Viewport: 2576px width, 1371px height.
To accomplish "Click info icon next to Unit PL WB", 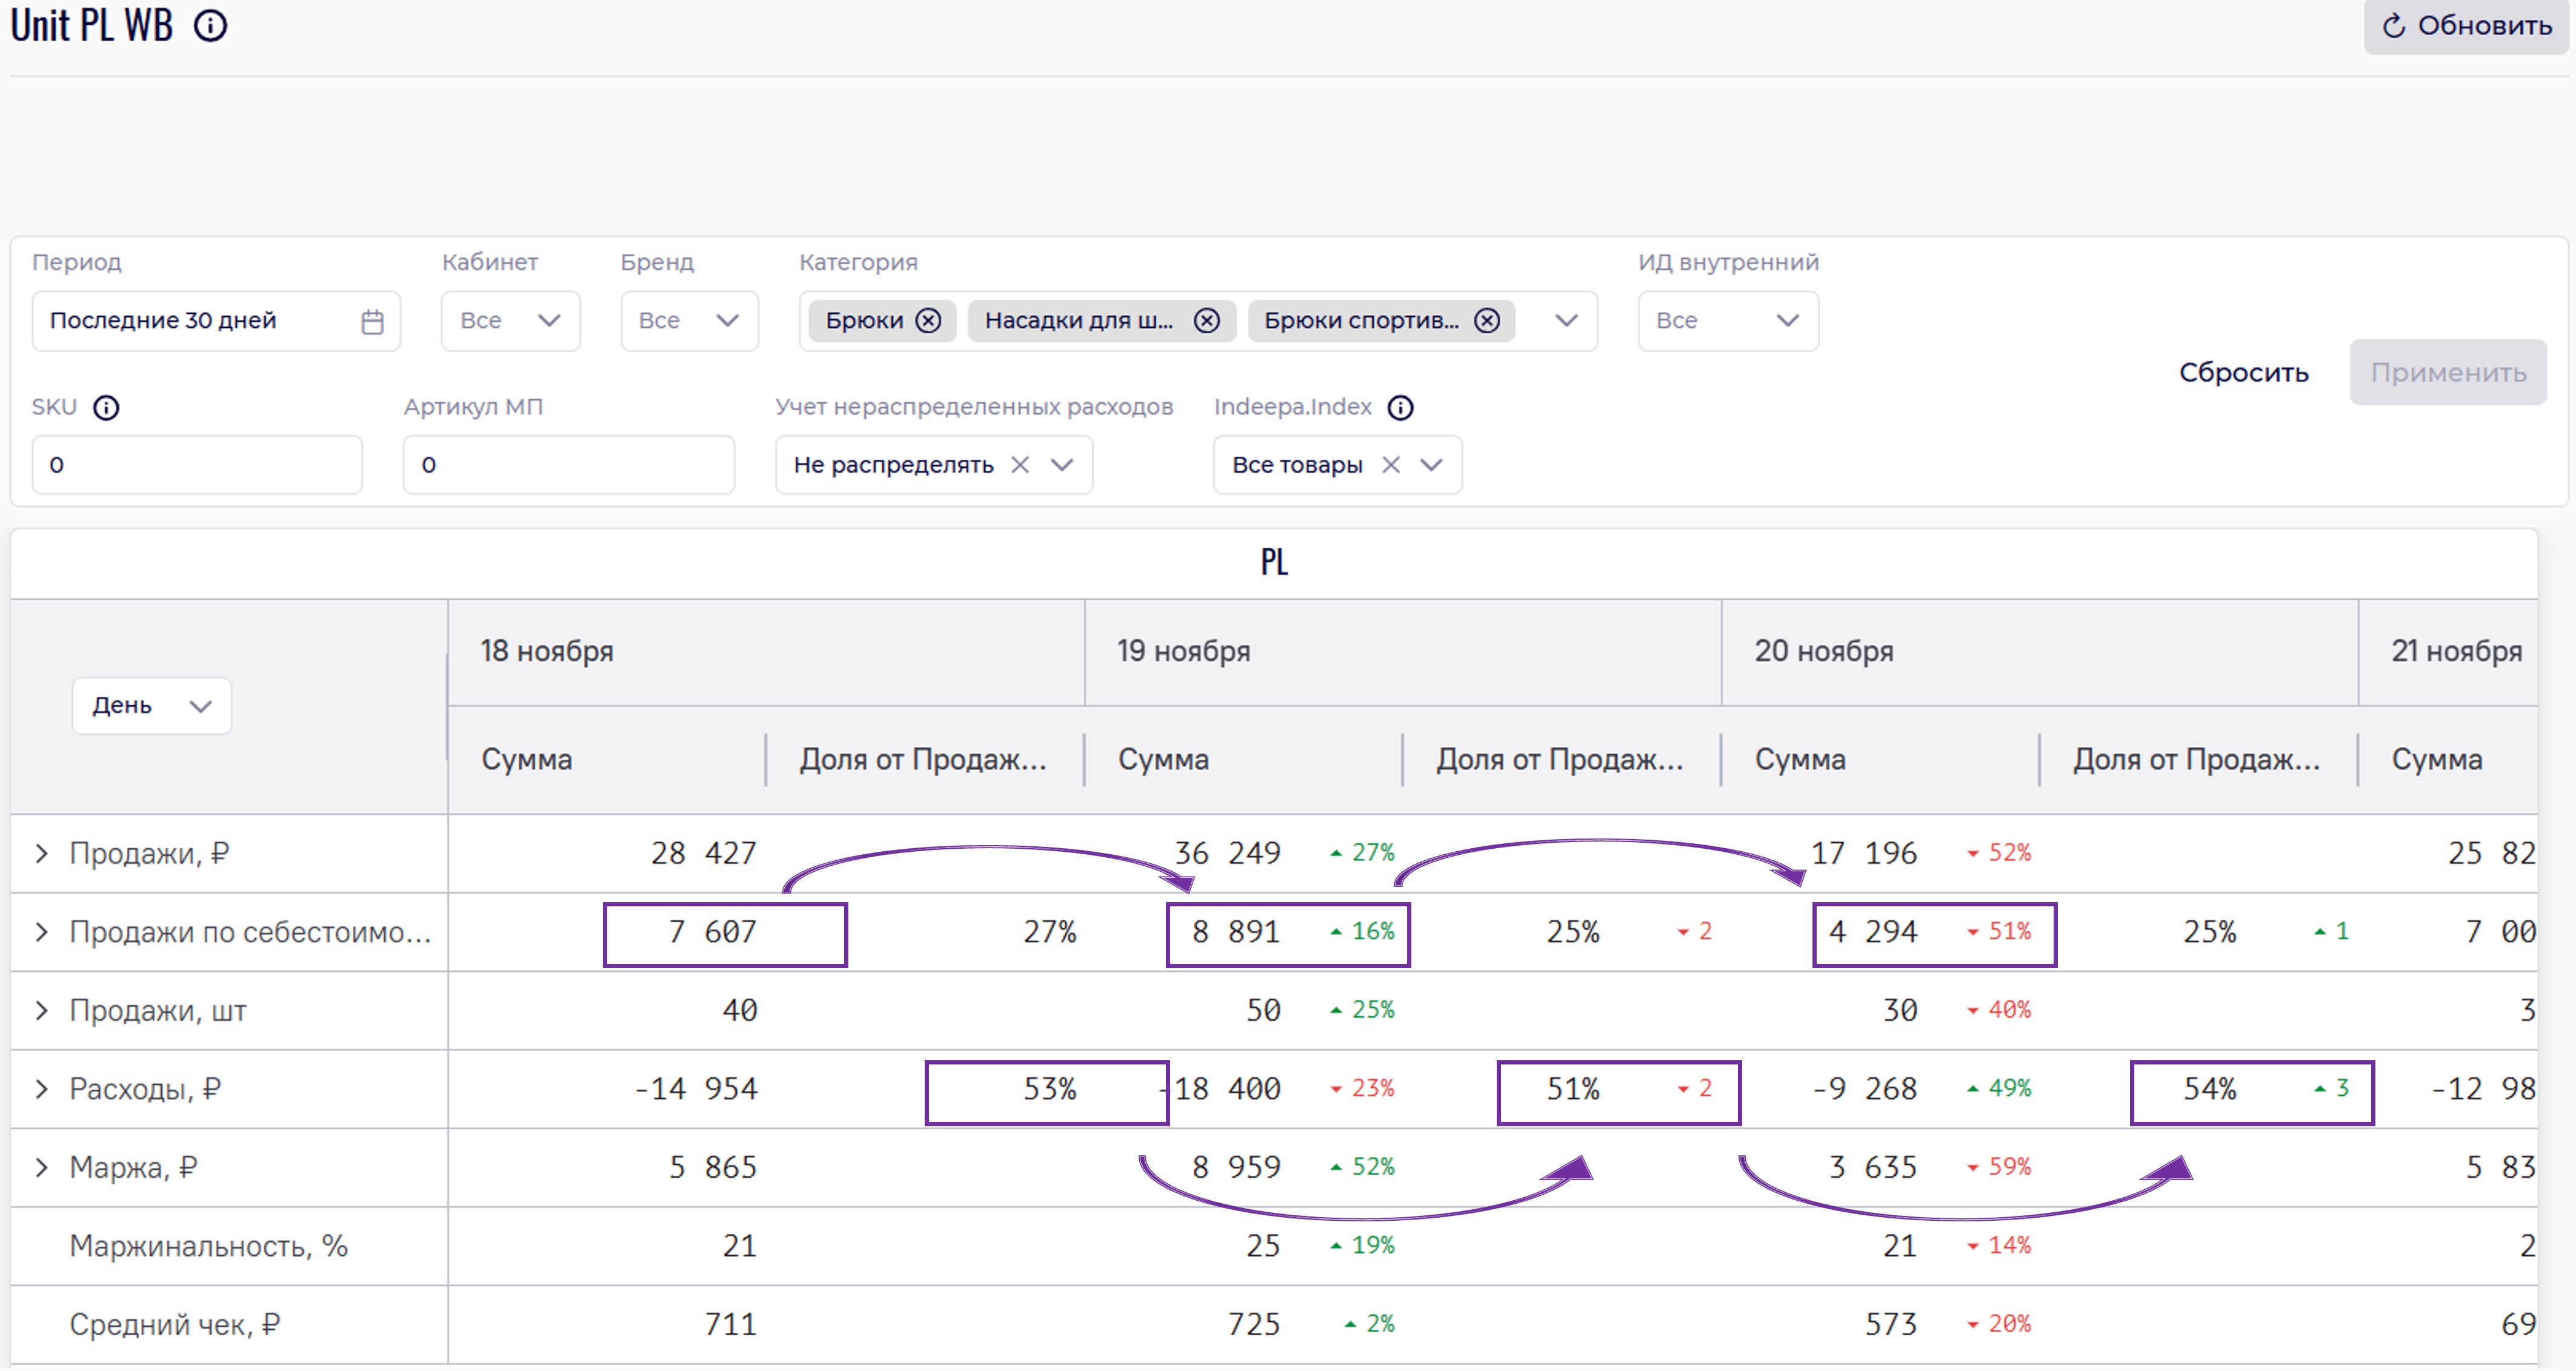I will tap(210, 26).
